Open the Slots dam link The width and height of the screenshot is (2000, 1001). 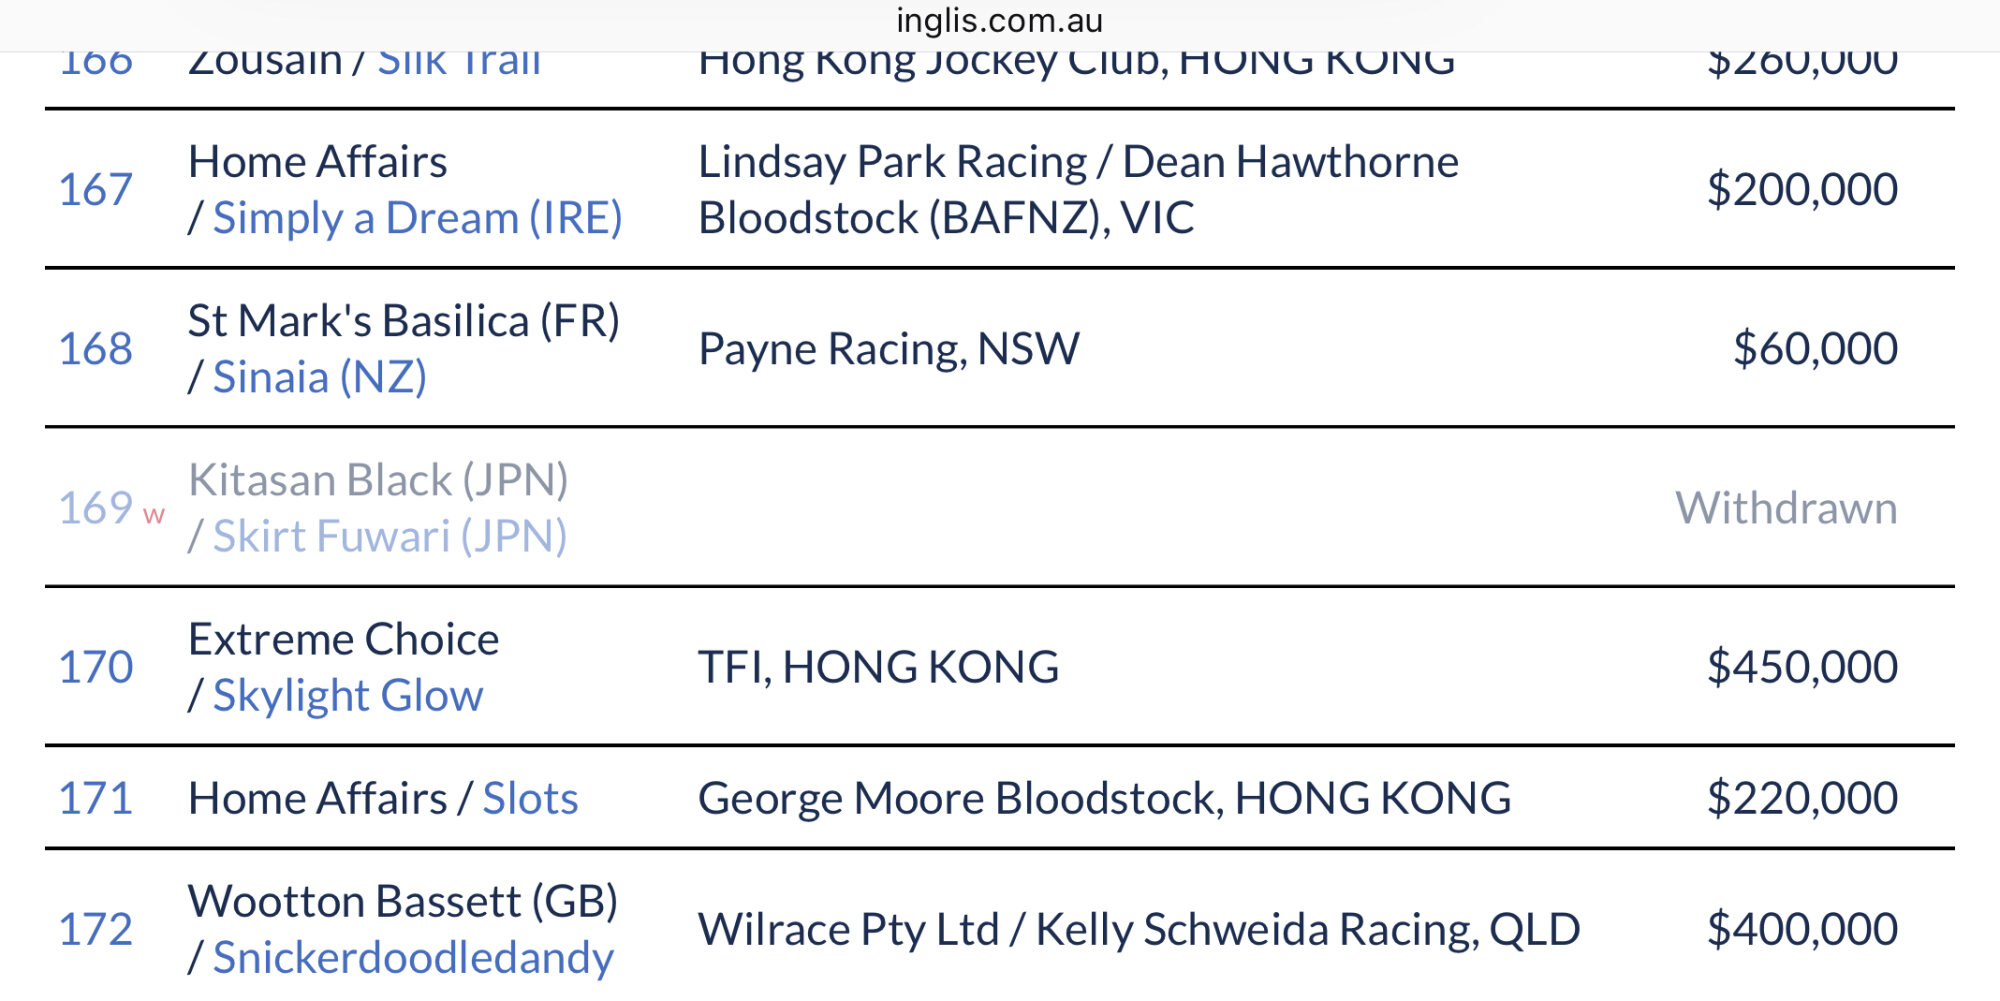(x=530, y=798)
